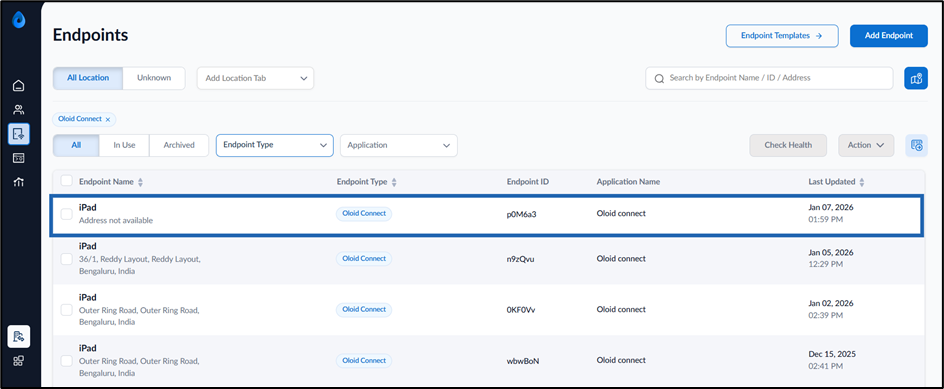
Task: Click the highlighted document sidebar icon near bottom
Action: pyautogui.click(x=19, y=337)
